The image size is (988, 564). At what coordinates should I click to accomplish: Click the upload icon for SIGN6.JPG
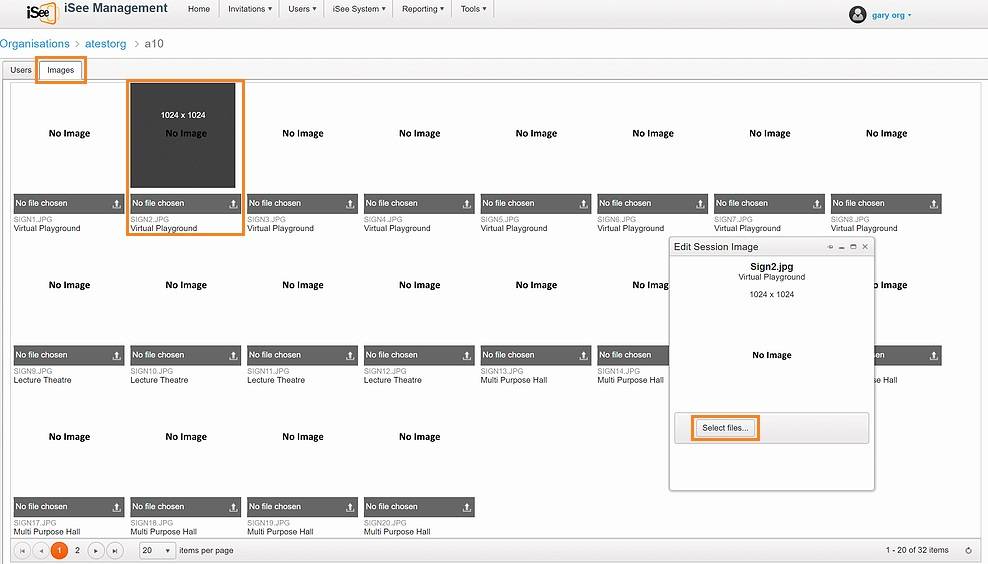pyautogui.click(x=700, y=204)
